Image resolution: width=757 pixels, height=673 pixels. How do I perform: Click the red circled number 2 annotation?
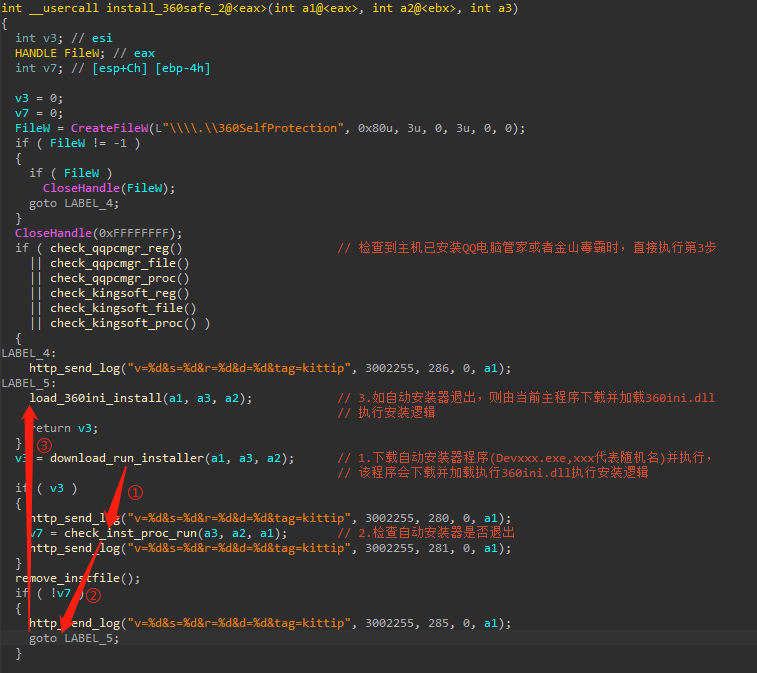point(93,595)
